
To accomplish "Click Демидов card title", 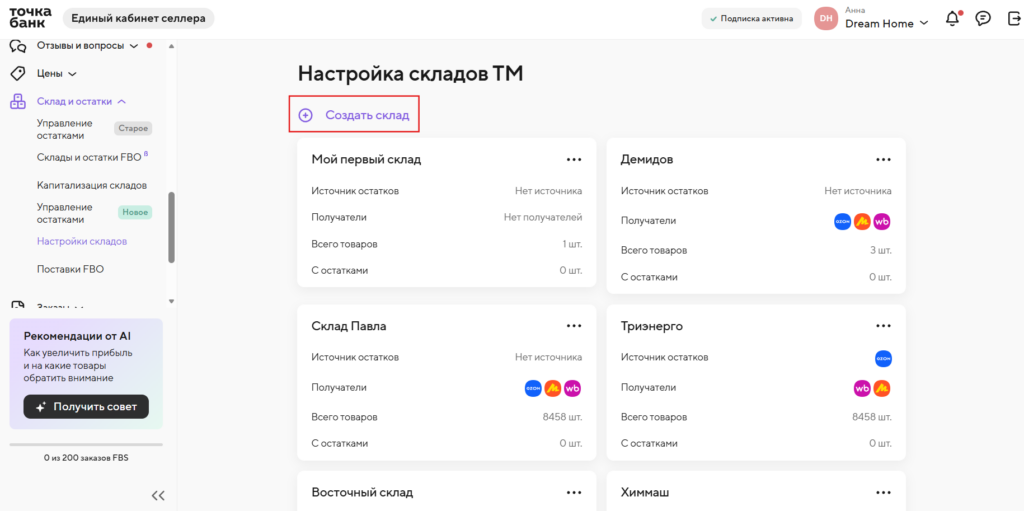I will coord(647,159).
